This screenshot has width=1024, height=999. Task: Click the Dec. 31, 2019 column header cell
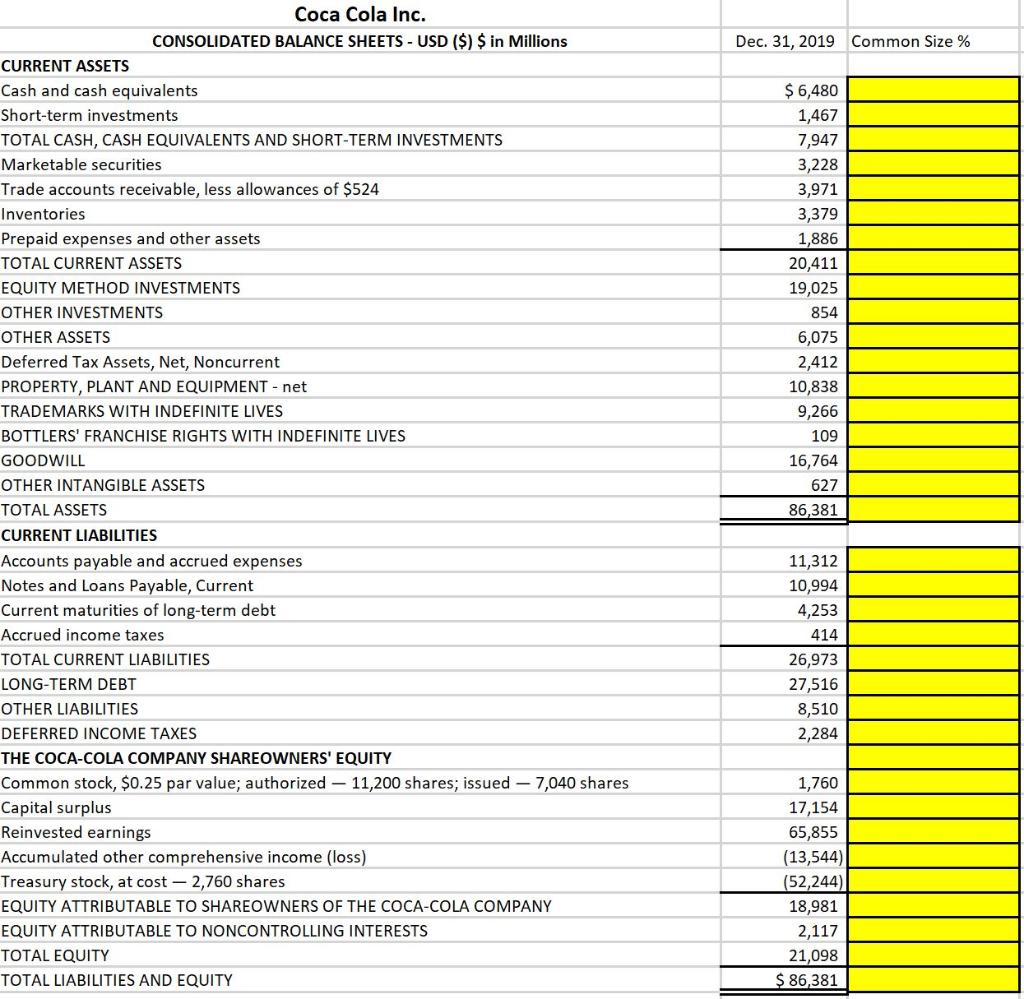coord(782,41)
